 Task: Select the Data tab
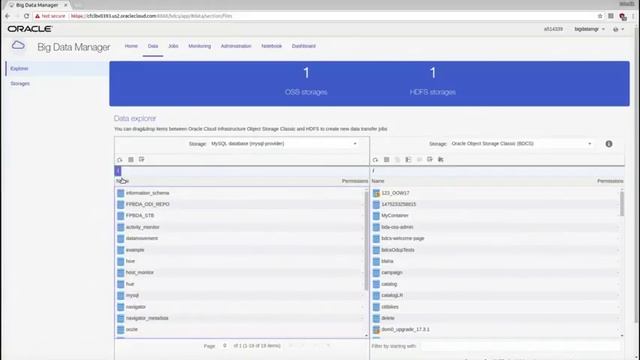(x=153, y=46)
